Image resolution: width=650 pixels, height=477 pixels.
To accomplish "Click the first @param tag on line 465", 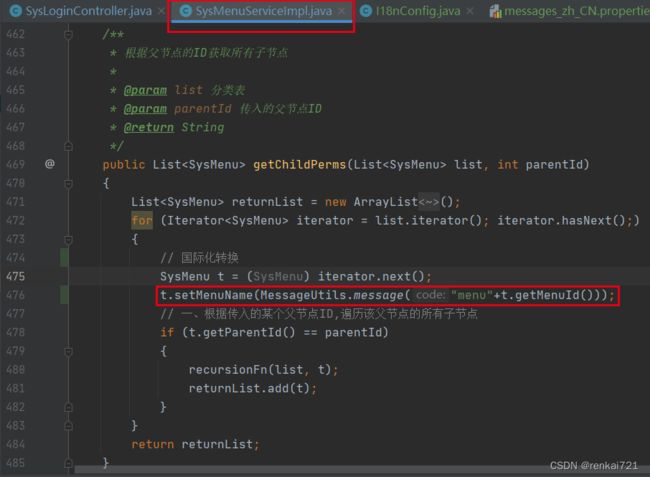I will 145,90.
